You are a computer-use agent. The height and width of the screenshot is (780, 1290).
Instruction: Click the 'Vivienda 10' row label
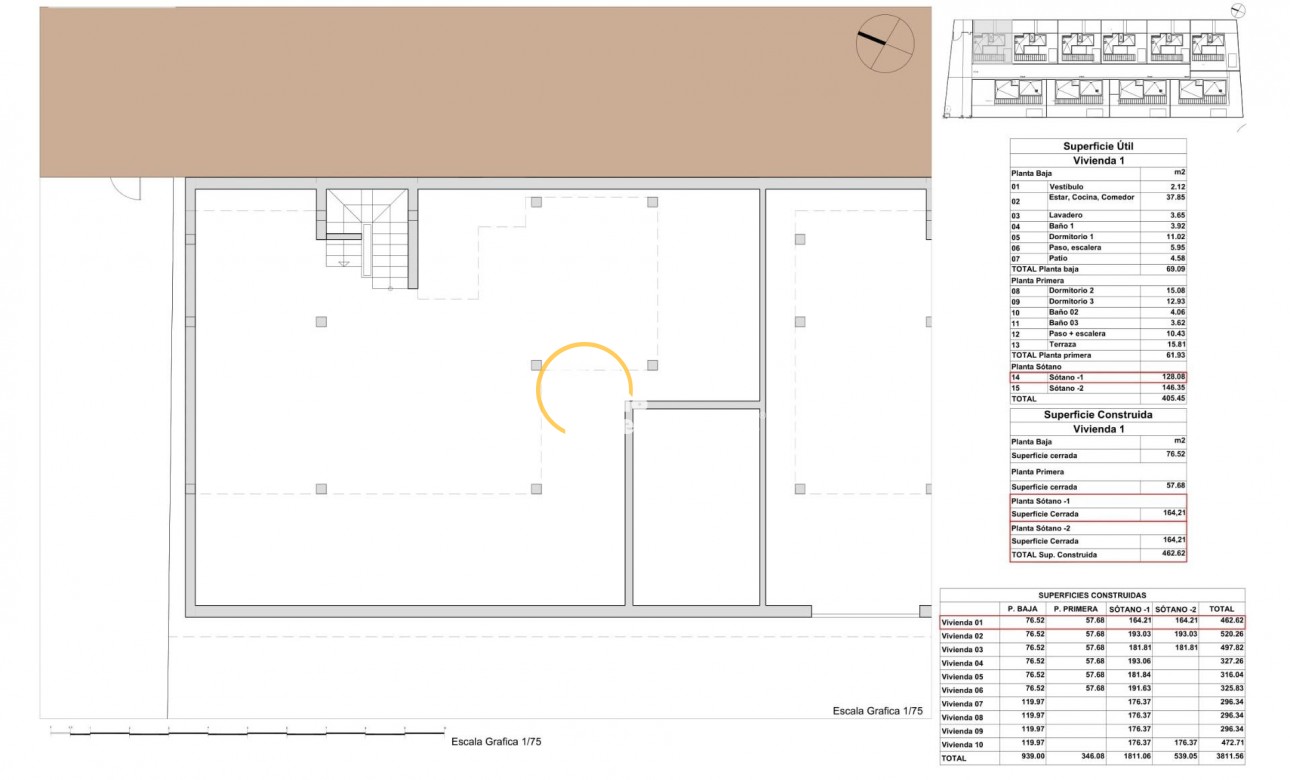[962, 744]
